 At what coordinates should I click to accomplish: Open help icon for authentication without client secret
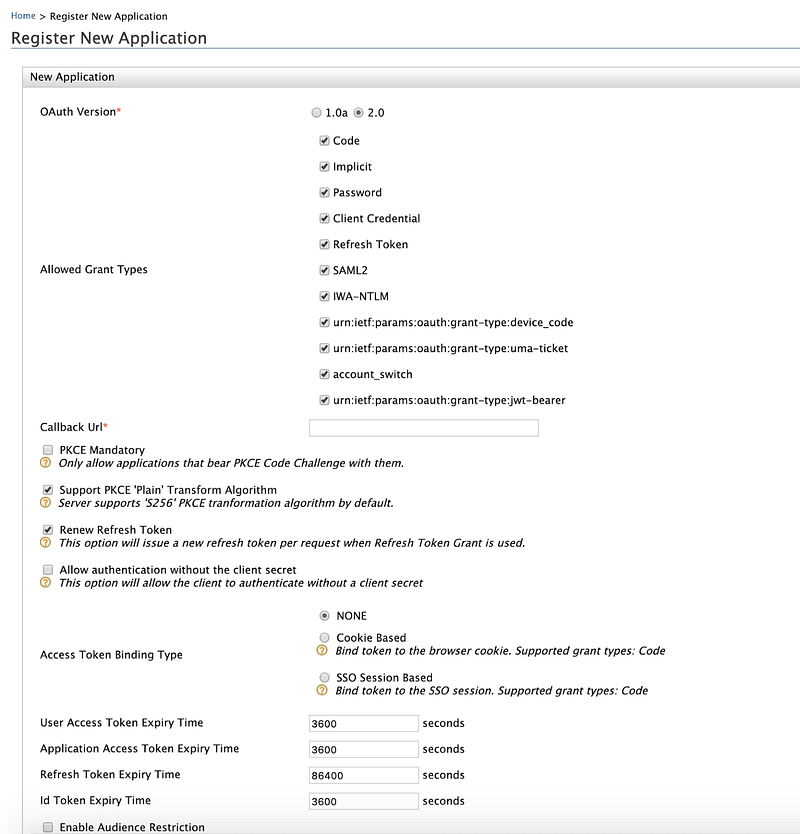(x=46, y=582)
